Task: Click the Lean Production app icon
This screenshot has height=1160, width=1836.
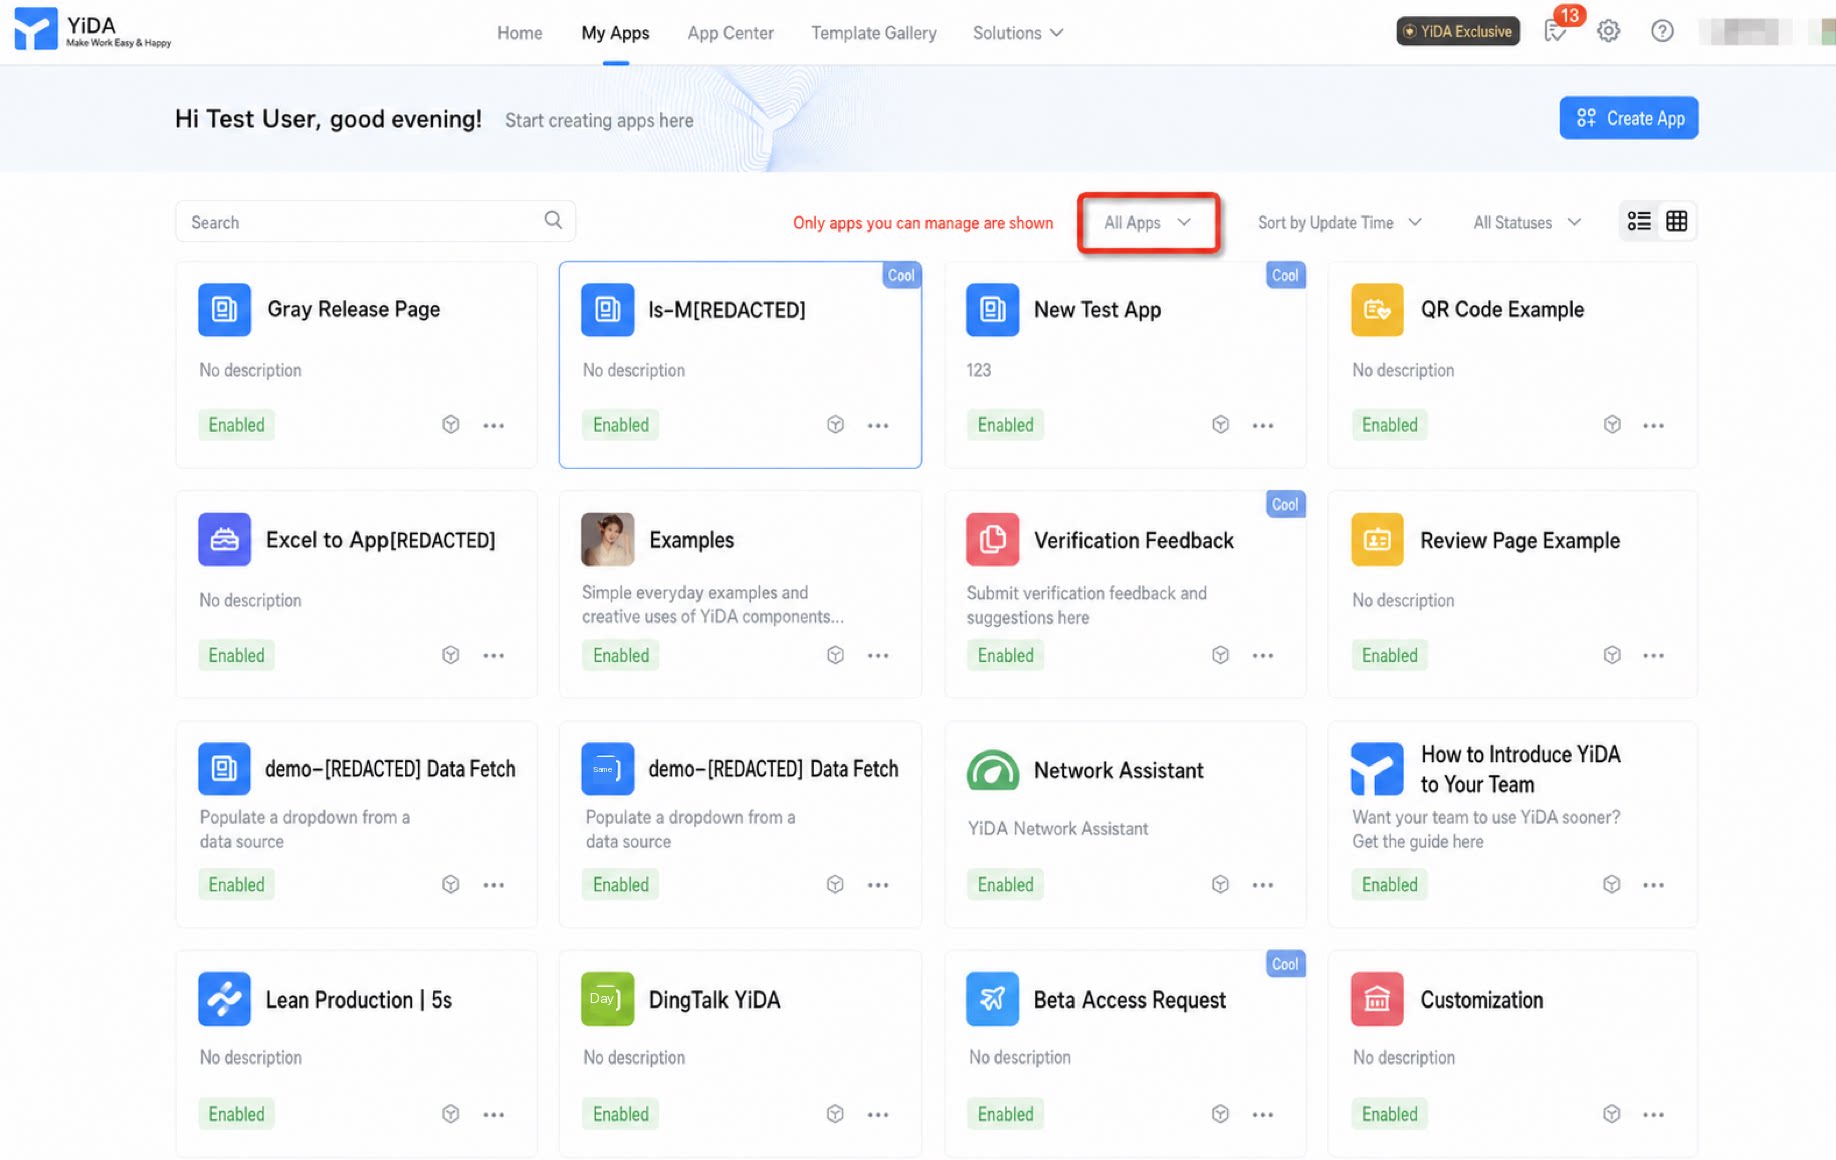Action: click(224, 999)
